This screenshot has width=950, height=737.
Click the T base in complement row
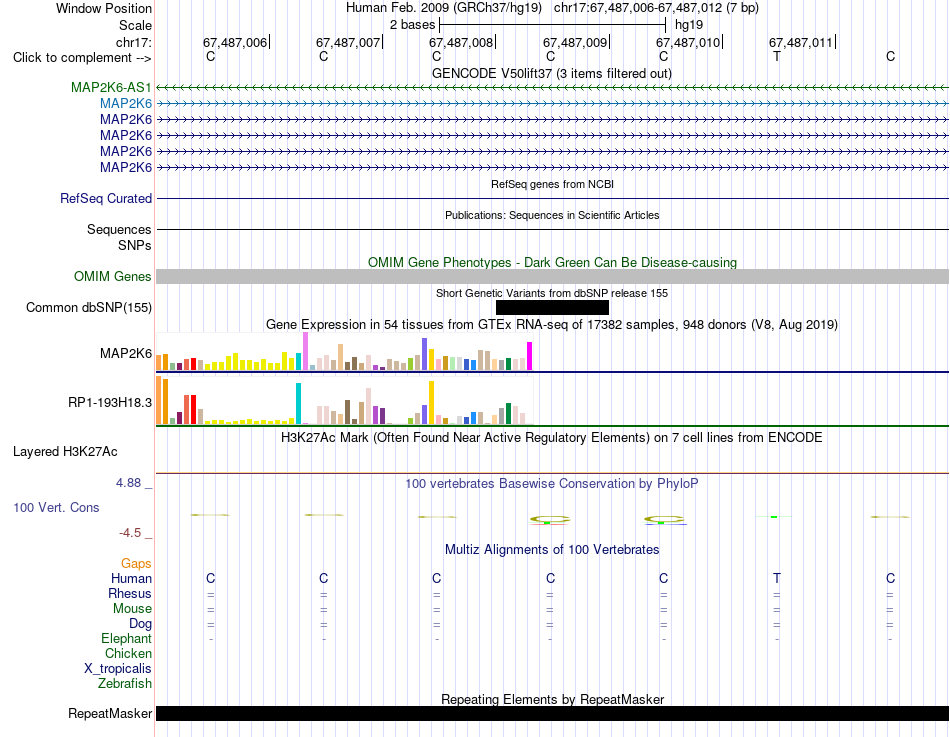[777, 56]
